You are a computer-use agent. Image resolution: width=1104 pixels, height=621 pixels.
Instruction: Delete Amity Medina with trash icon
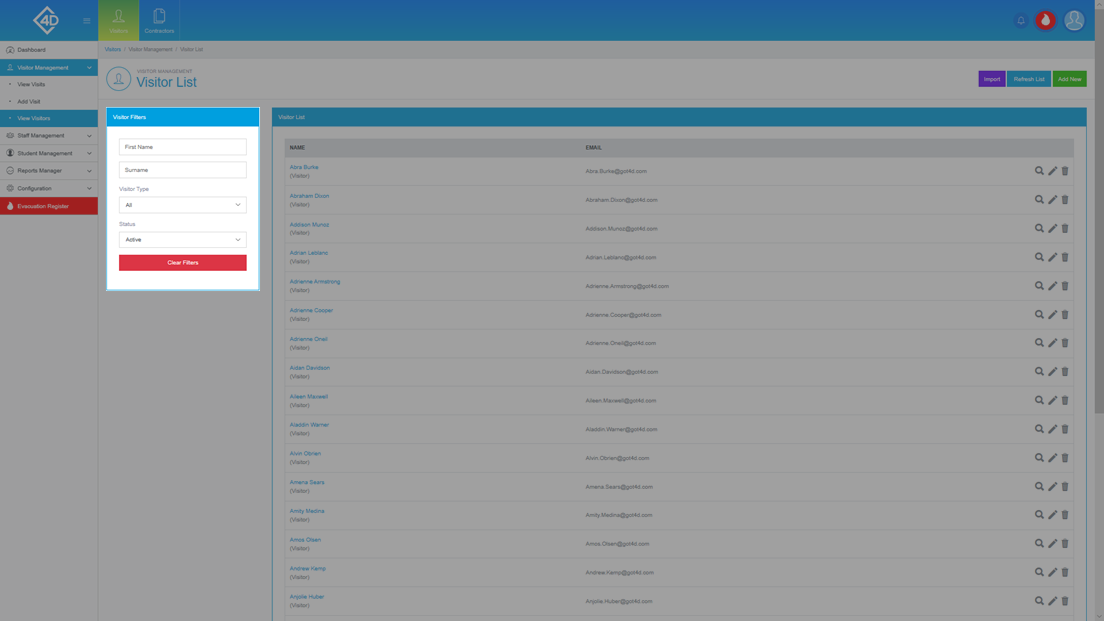[x=1065, y=515]
